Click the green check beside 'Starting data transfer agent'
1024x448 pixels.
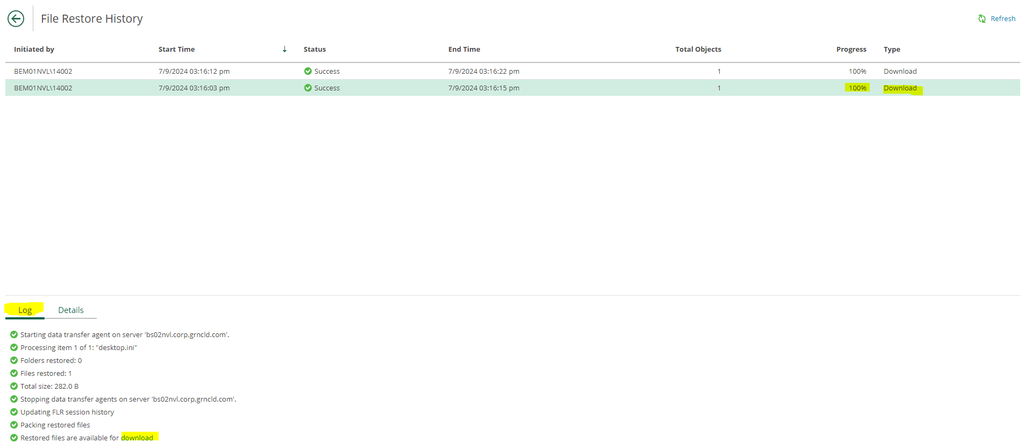[13, 334]
